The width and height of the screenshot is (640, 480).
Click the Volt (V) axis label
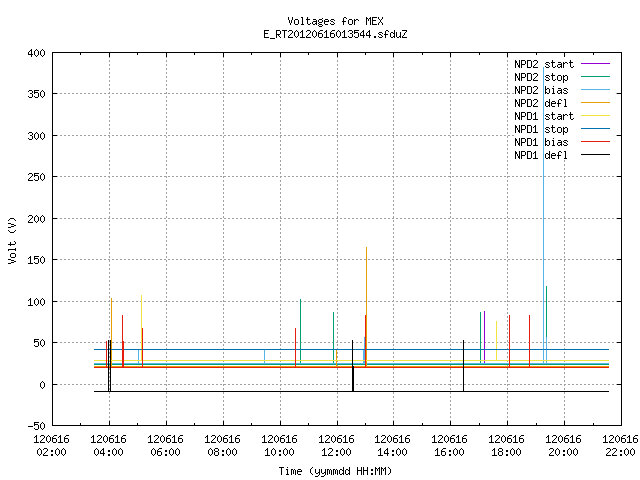[13, 241]
